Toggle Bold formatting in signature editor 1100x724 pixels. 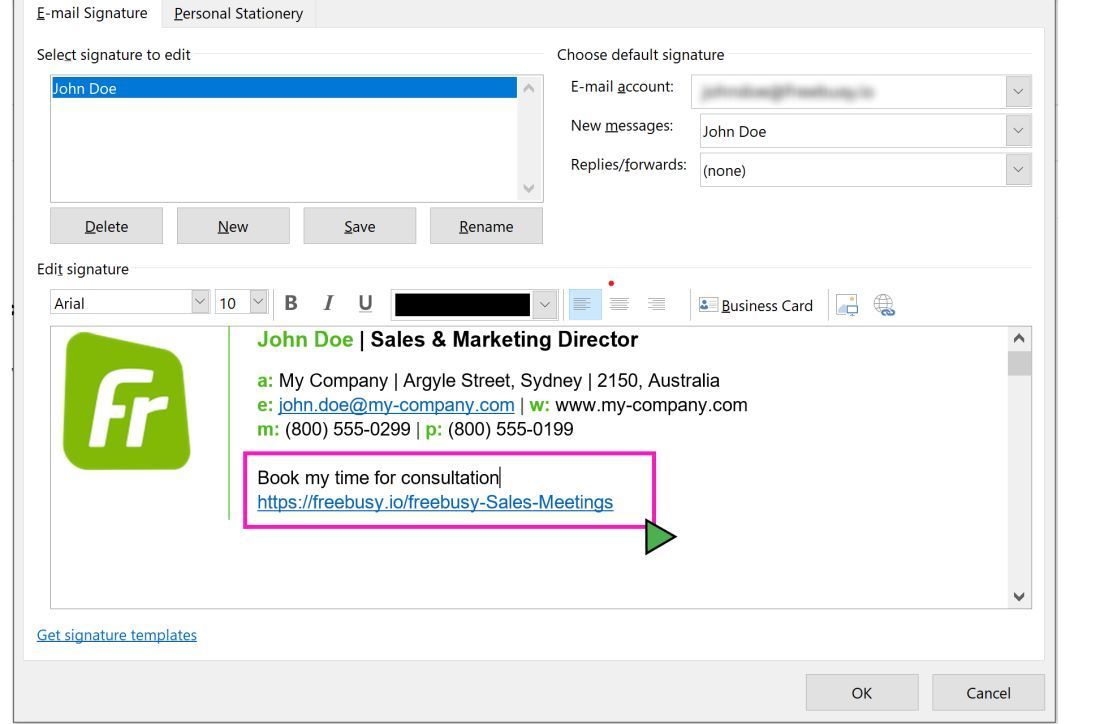[x=291, y=304]
